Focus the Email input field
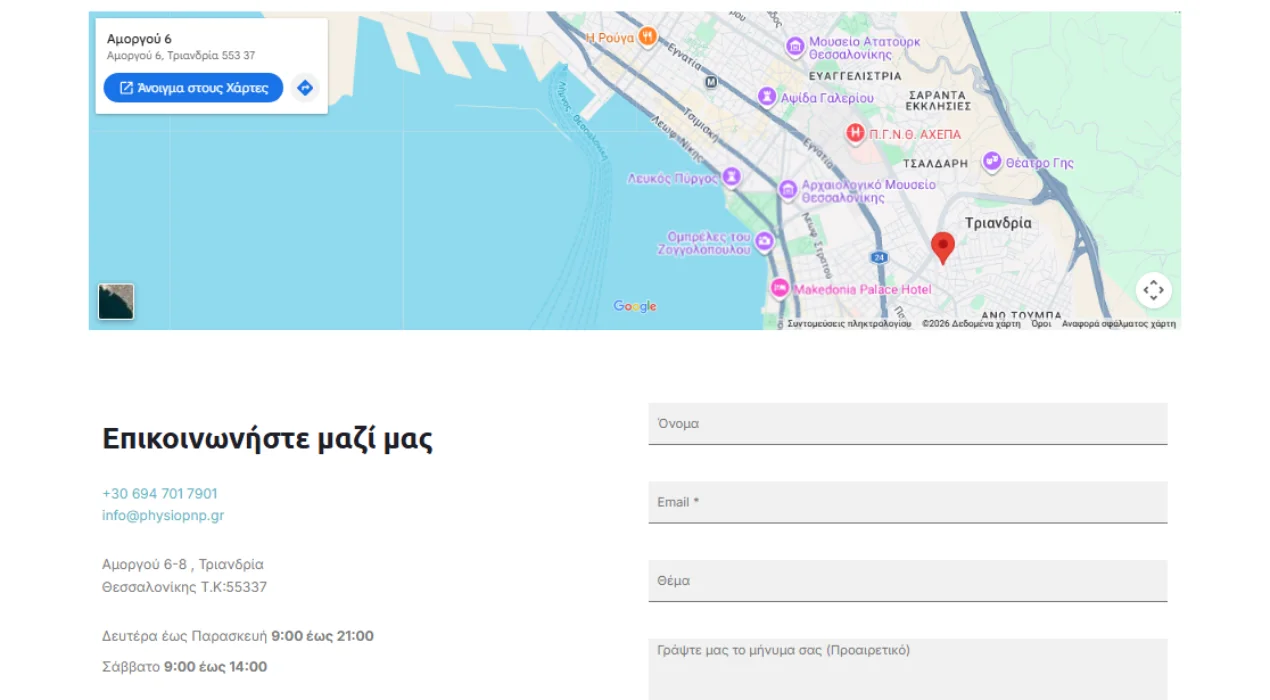Viewport: 1270px width, 700px height. 908,502
